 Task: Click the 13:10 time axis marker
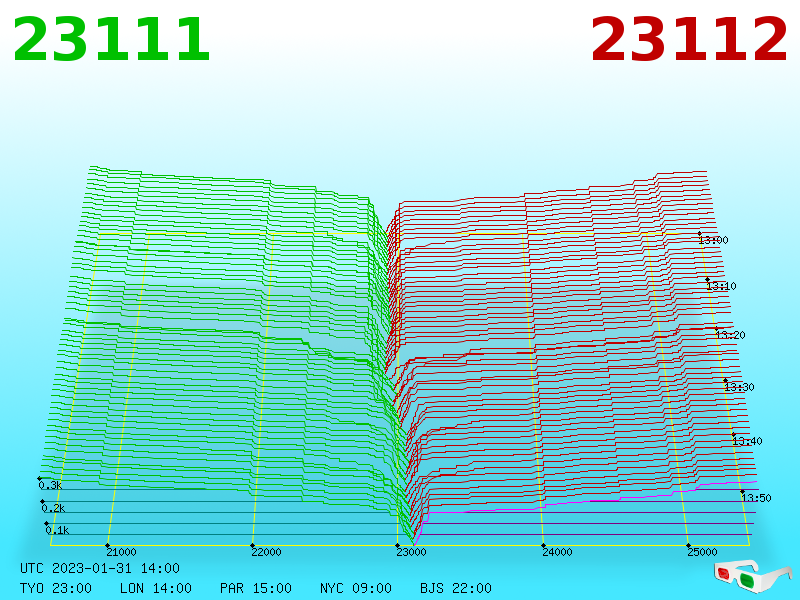pos(721,286)
